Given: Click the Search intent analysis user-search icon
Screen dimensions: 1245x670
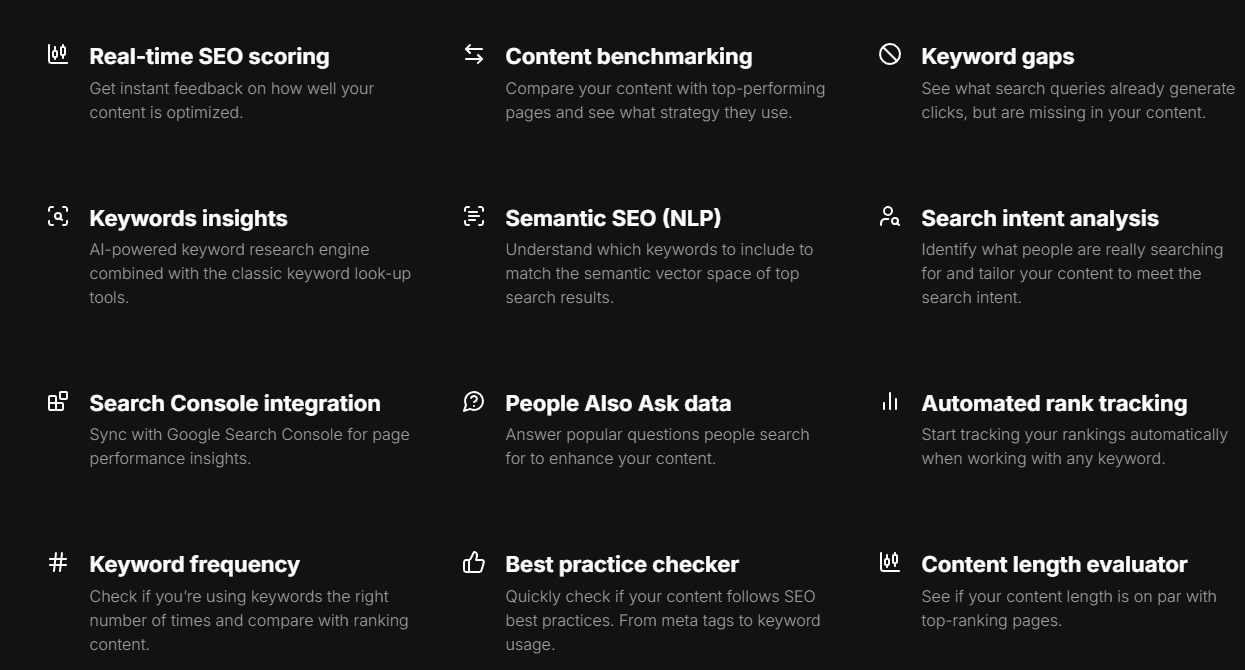Looking at the screenshot, I should pos(890,216).
